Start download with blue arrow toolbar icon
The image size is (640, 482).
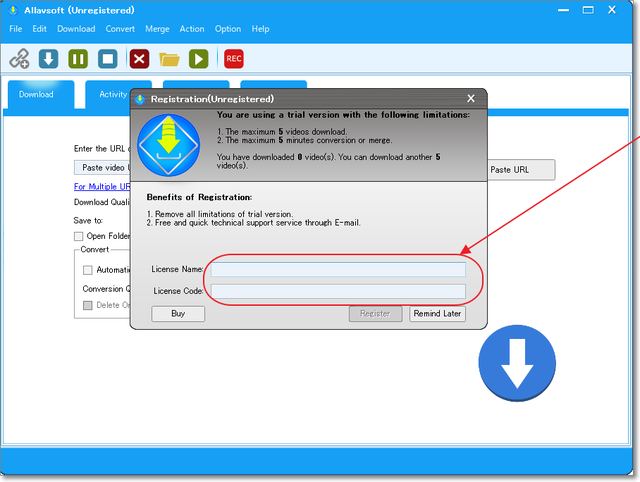tap(48, 59)
